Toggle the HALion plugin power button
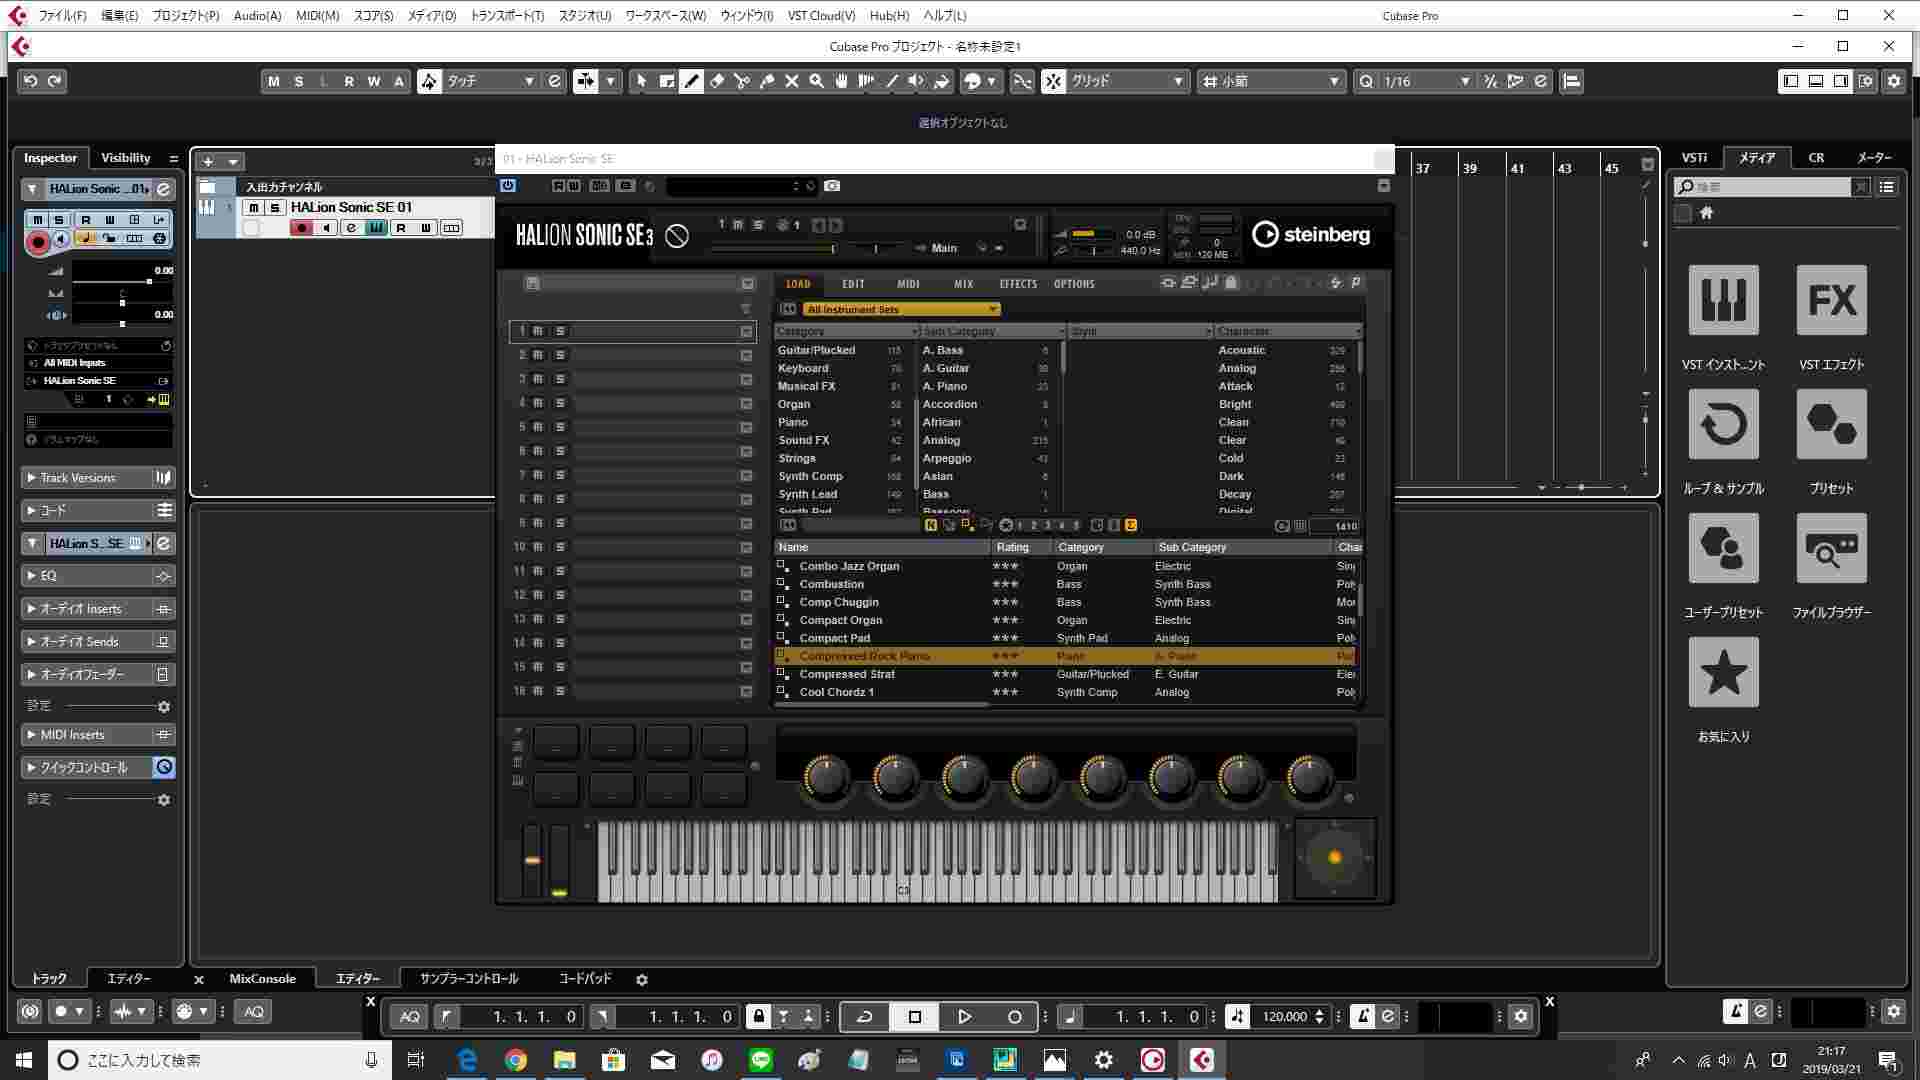The image size is (1920, 1080). (x=508, y=185)
